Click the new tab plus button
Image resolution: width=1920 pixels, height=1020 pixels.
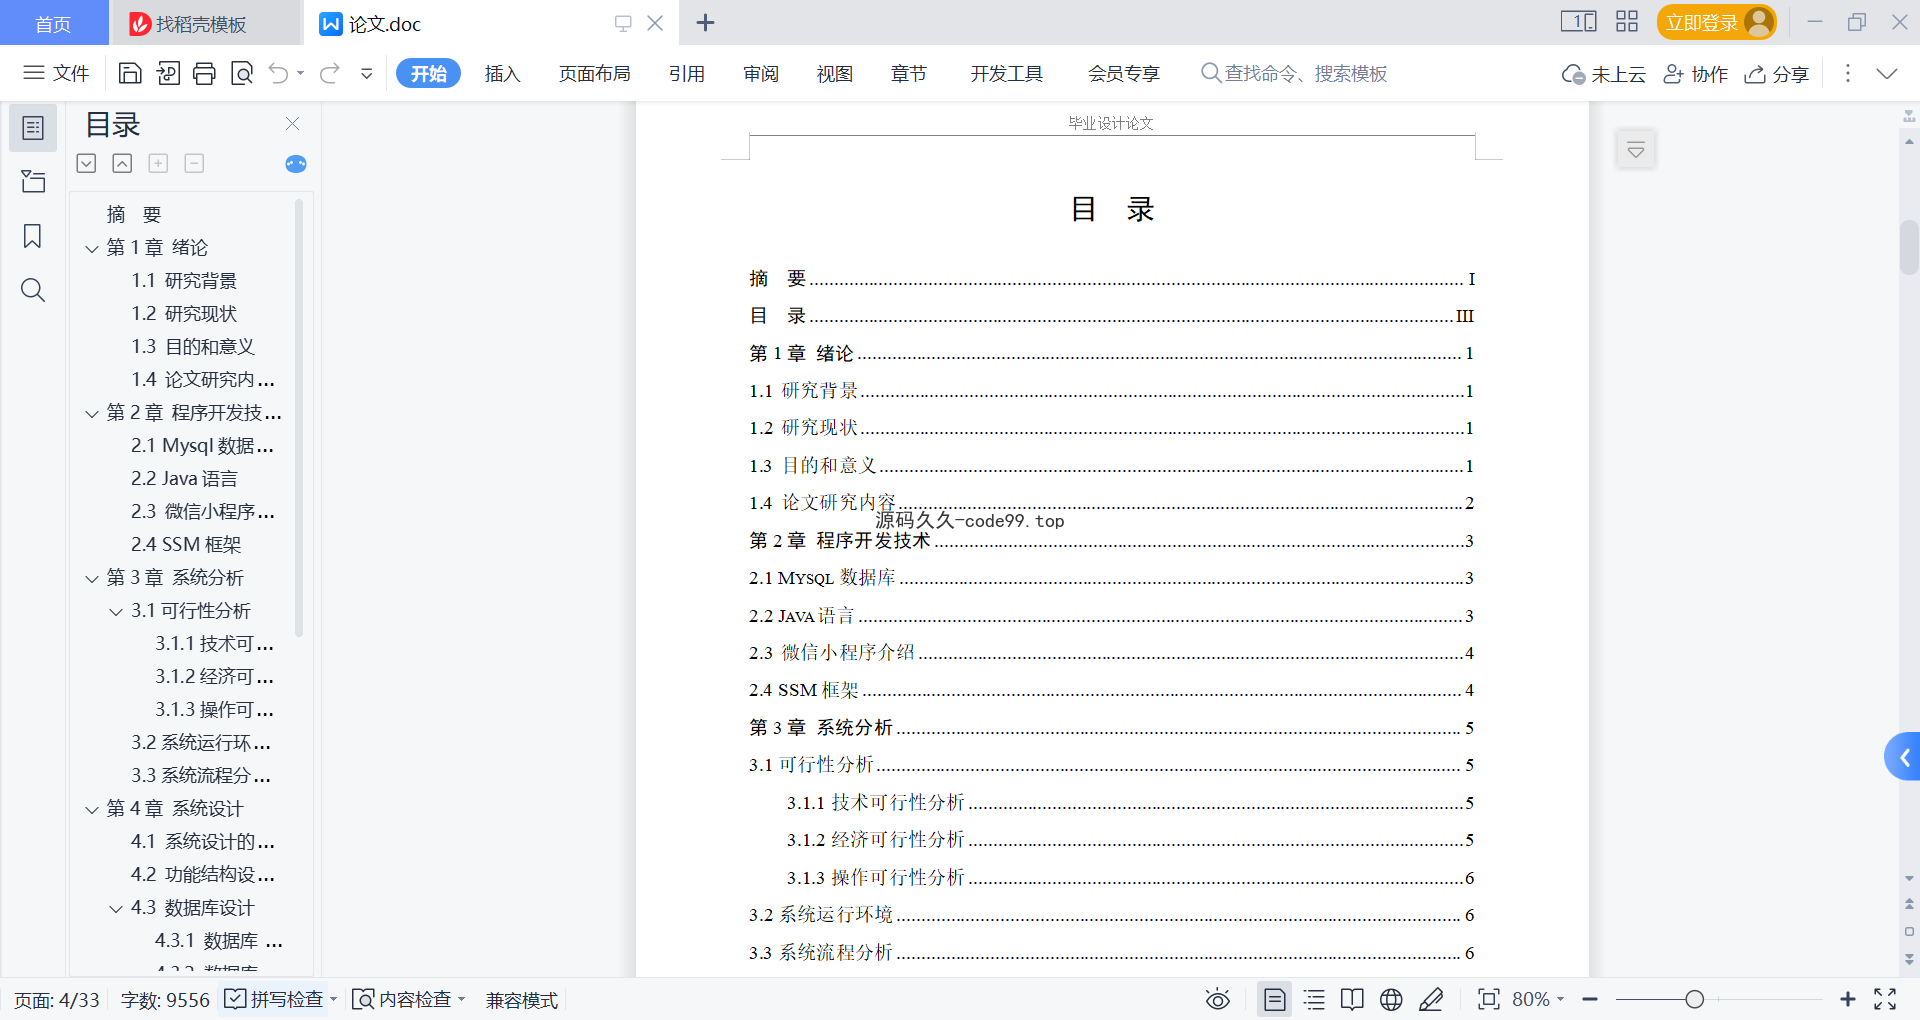point(705,22)
